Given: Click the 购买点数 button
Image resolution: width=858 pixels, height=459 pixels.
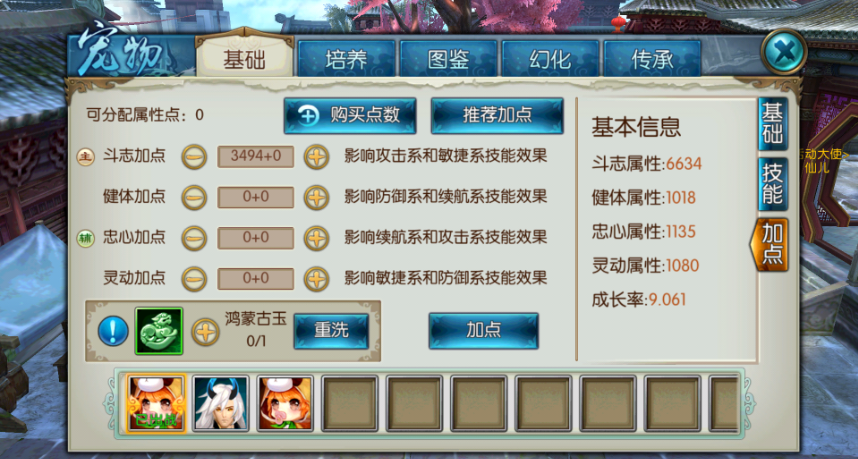Looking at the screenshot, I should (350, 115).
